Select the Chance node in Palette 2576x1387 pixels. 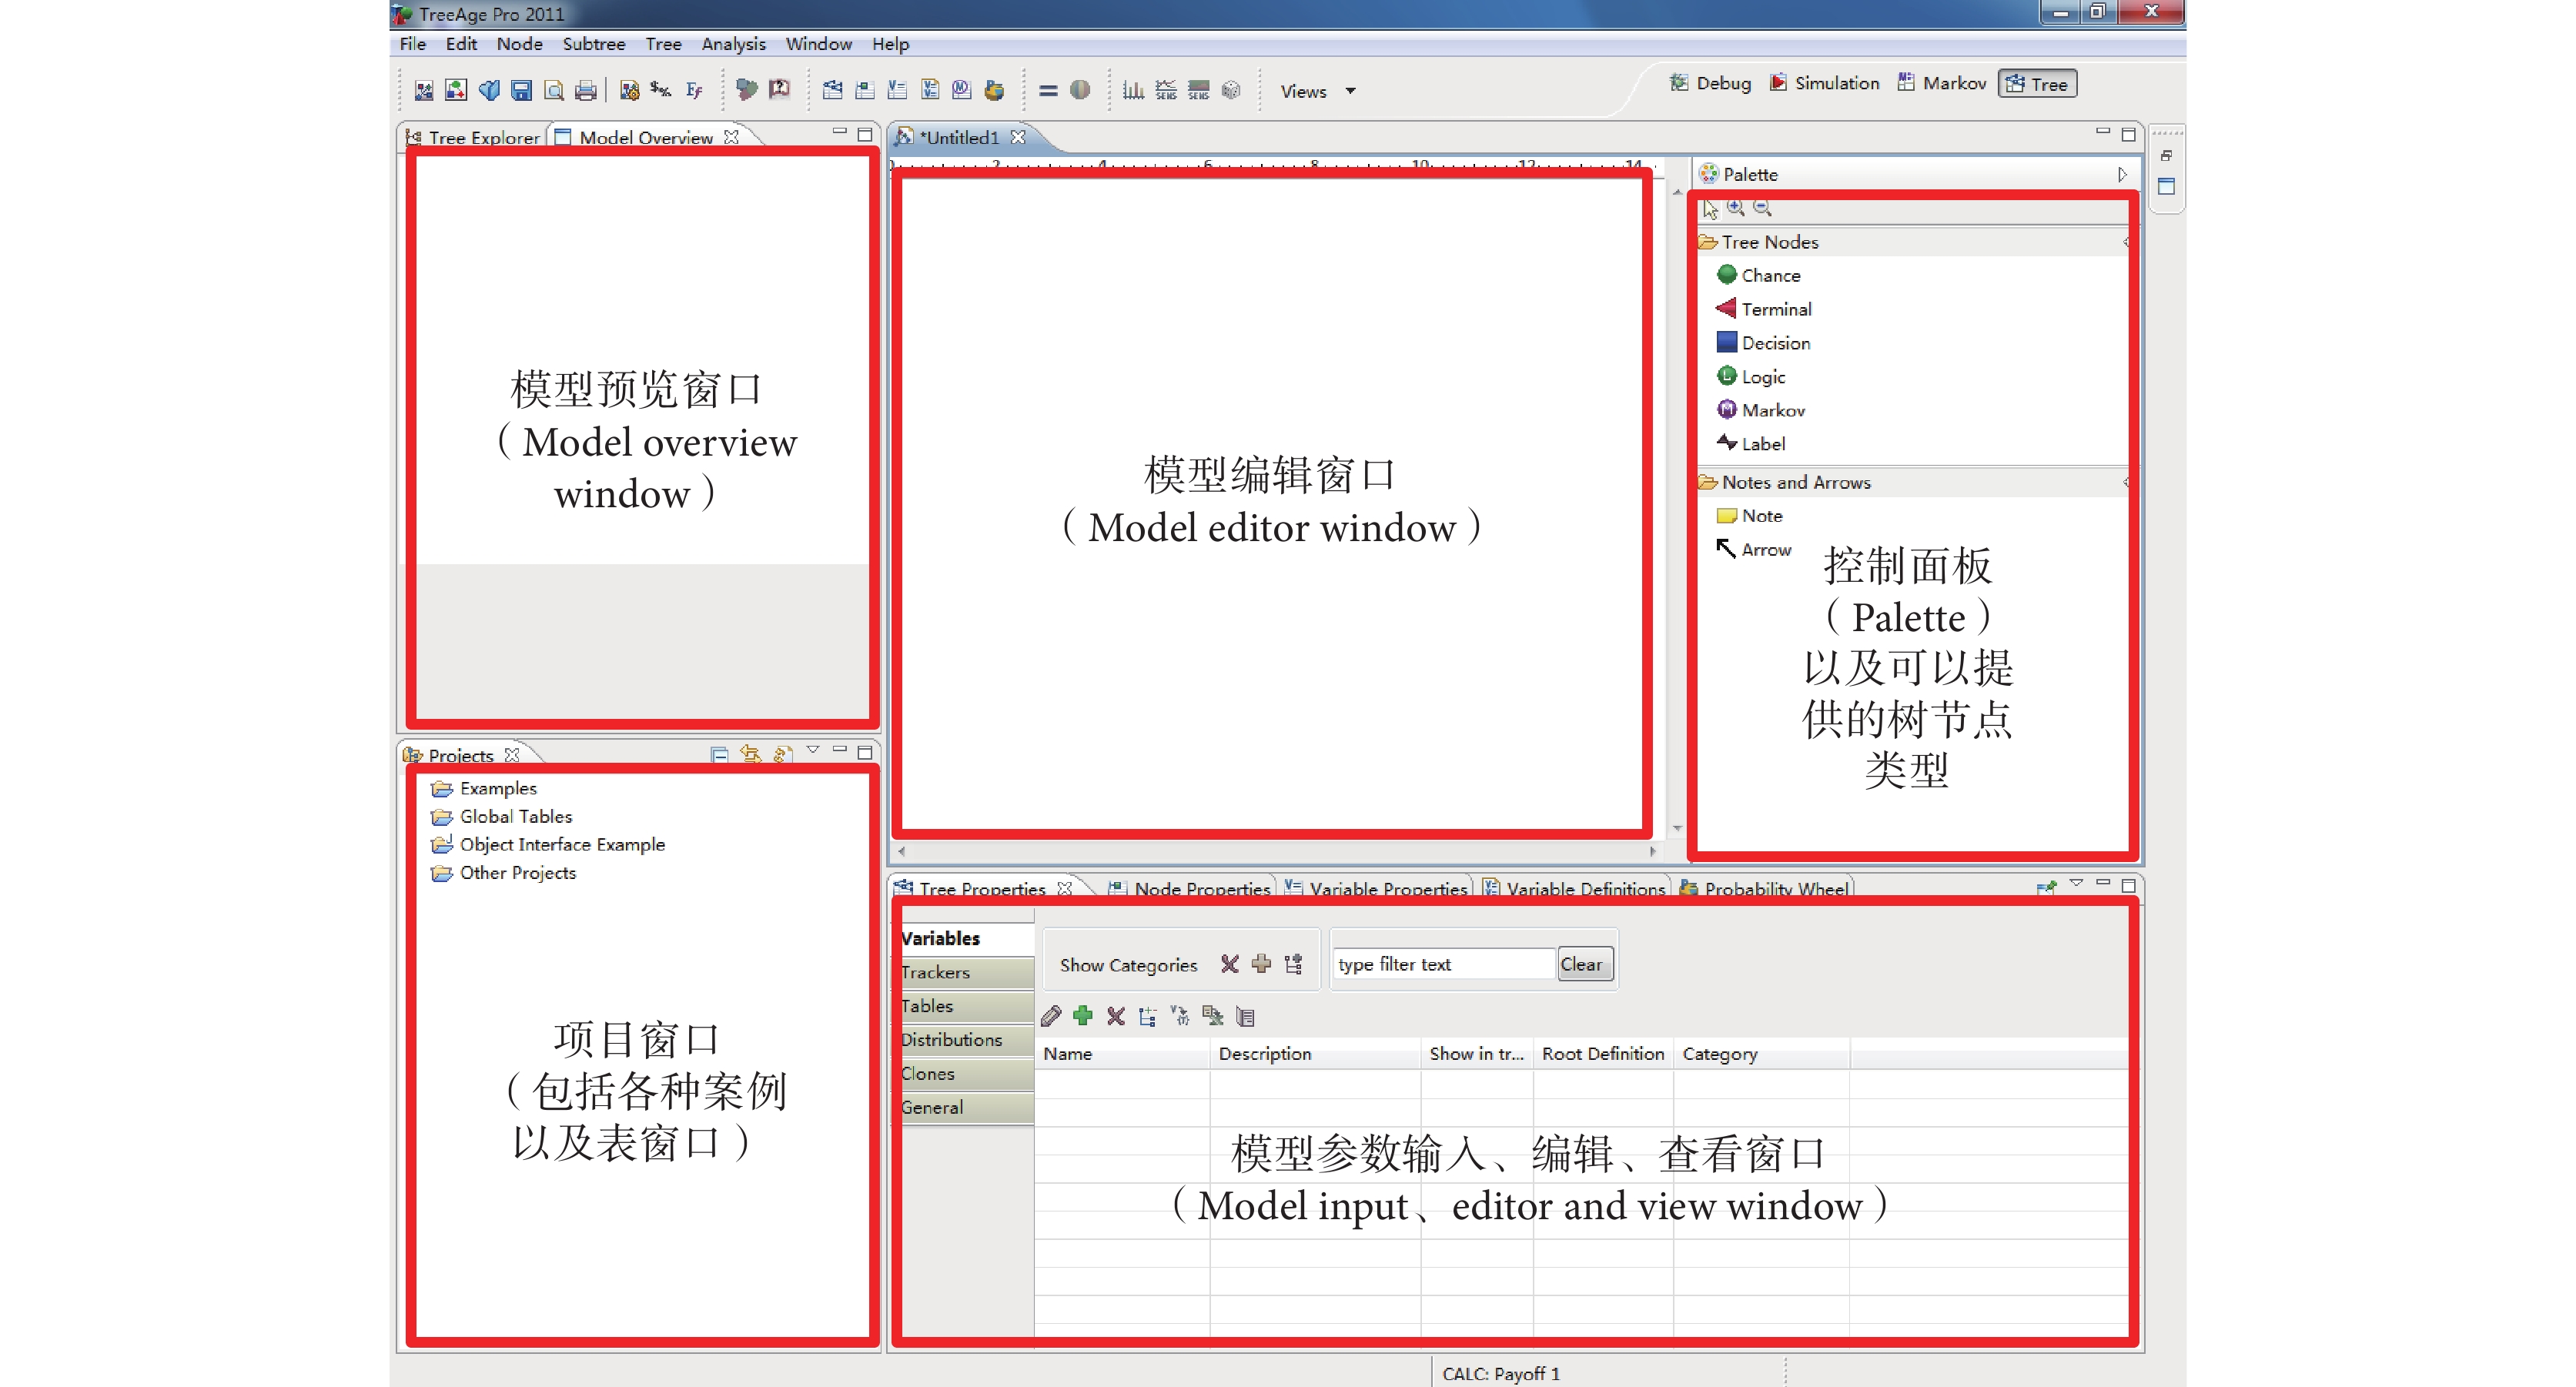pyautogui.click(x=1758, y=275)
